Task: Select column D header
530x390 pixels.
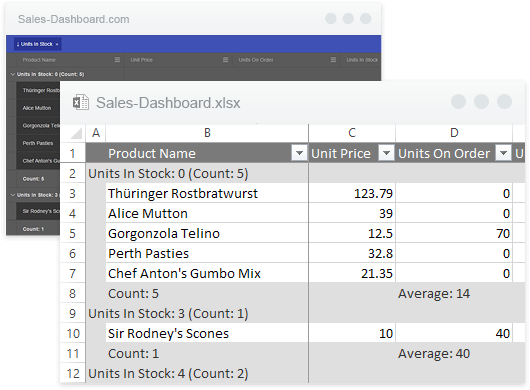Action: pyautogui.click(x=454, y=133)
